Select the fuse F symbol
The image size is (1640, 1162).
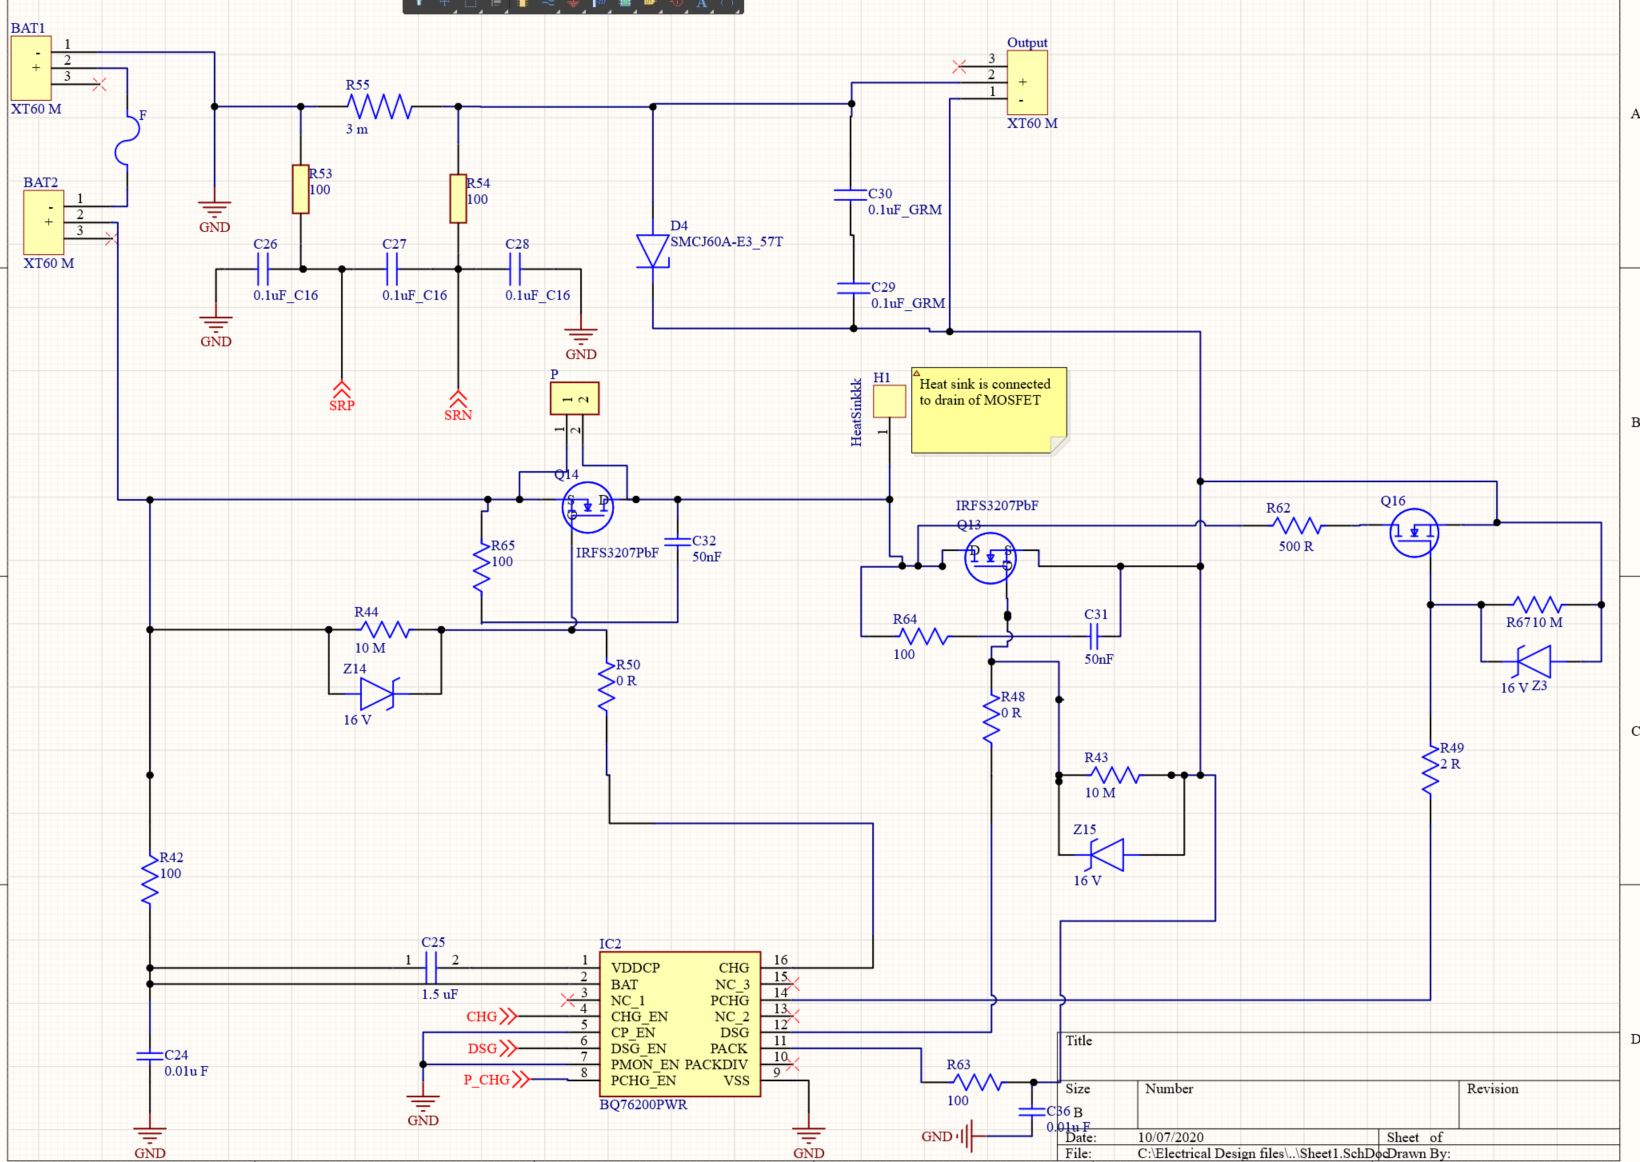(x=127, y=139)
